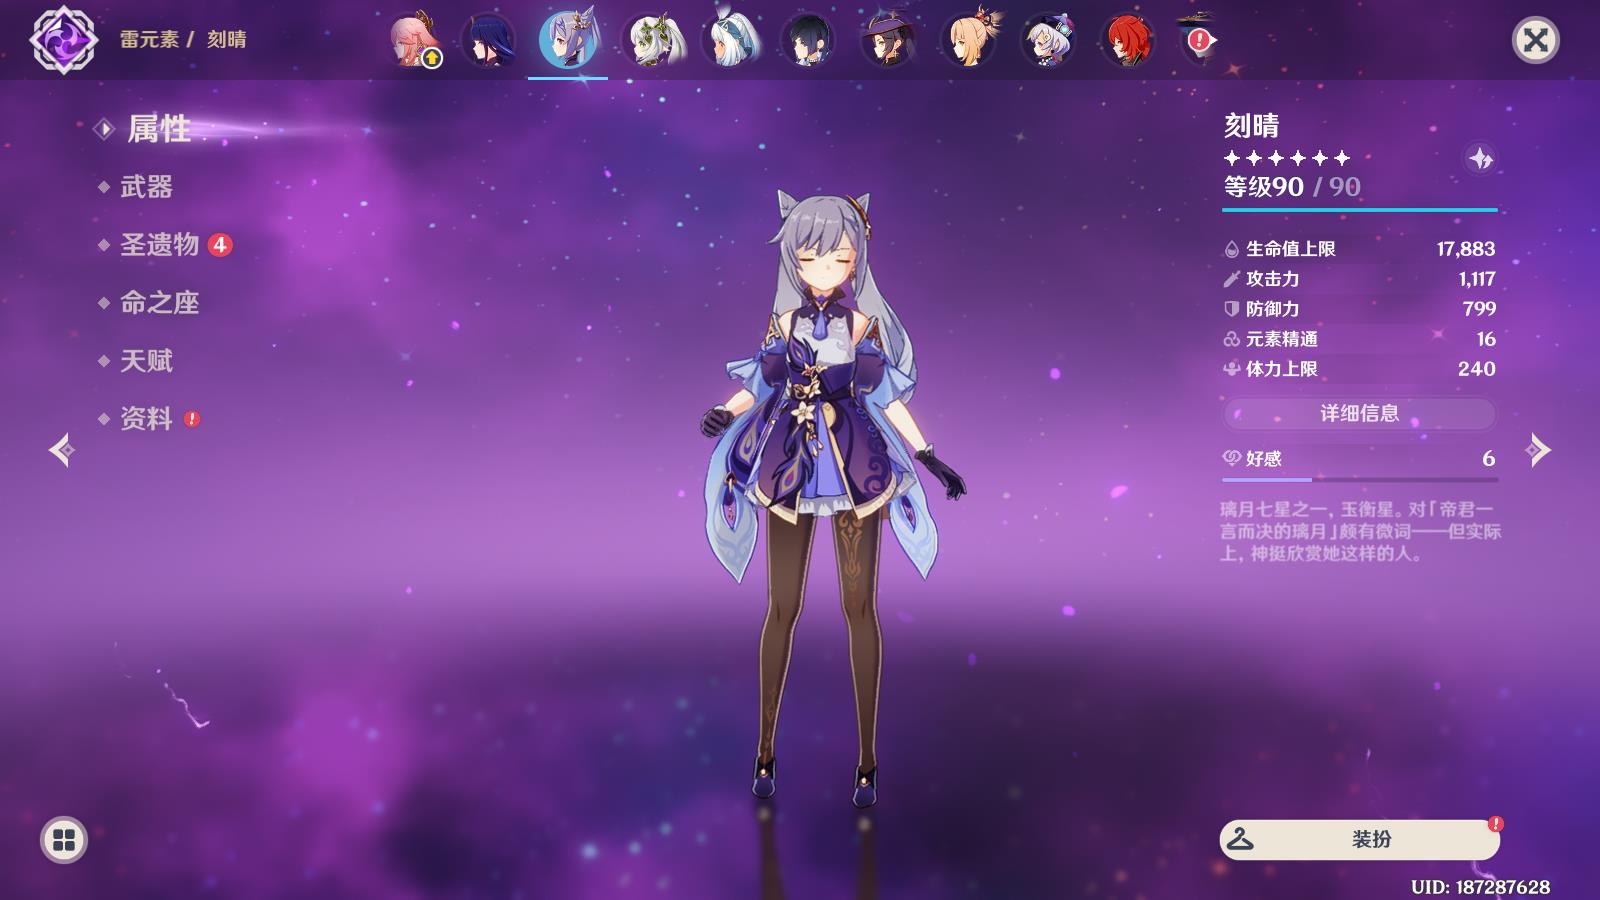Click the 刻晴 character name heading
This screenshot has height=900, width=1600.
click(x=1251, y=126)
